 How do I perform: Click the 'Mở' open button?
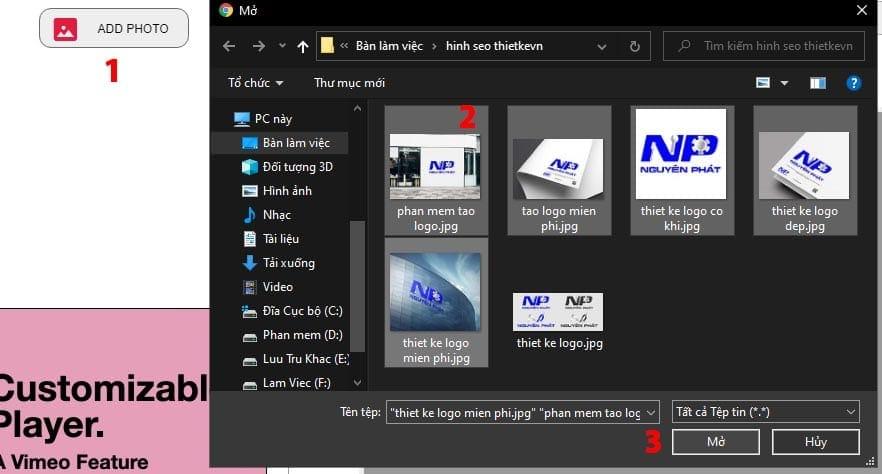tap(716, 442)
